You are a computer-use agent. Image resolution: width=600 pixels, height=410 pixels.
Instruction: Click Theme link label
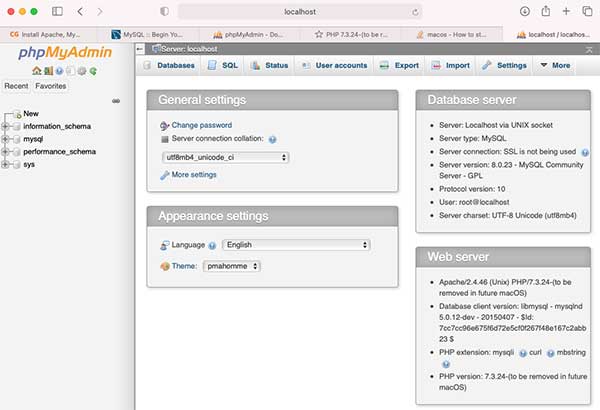pos(184,266)
